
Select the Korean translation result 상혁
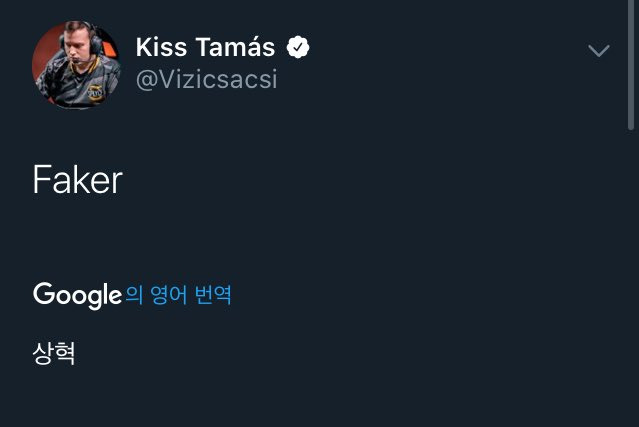tap(54, 353)
